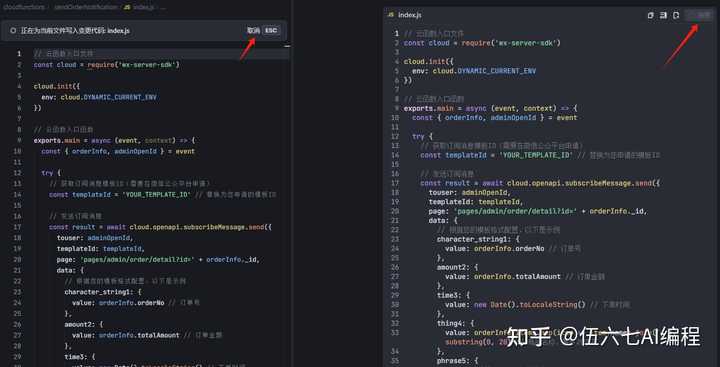The image size is (720, 367).
Task: Click the JS file icon in the breadcrumb
Action: click(127, 7)
